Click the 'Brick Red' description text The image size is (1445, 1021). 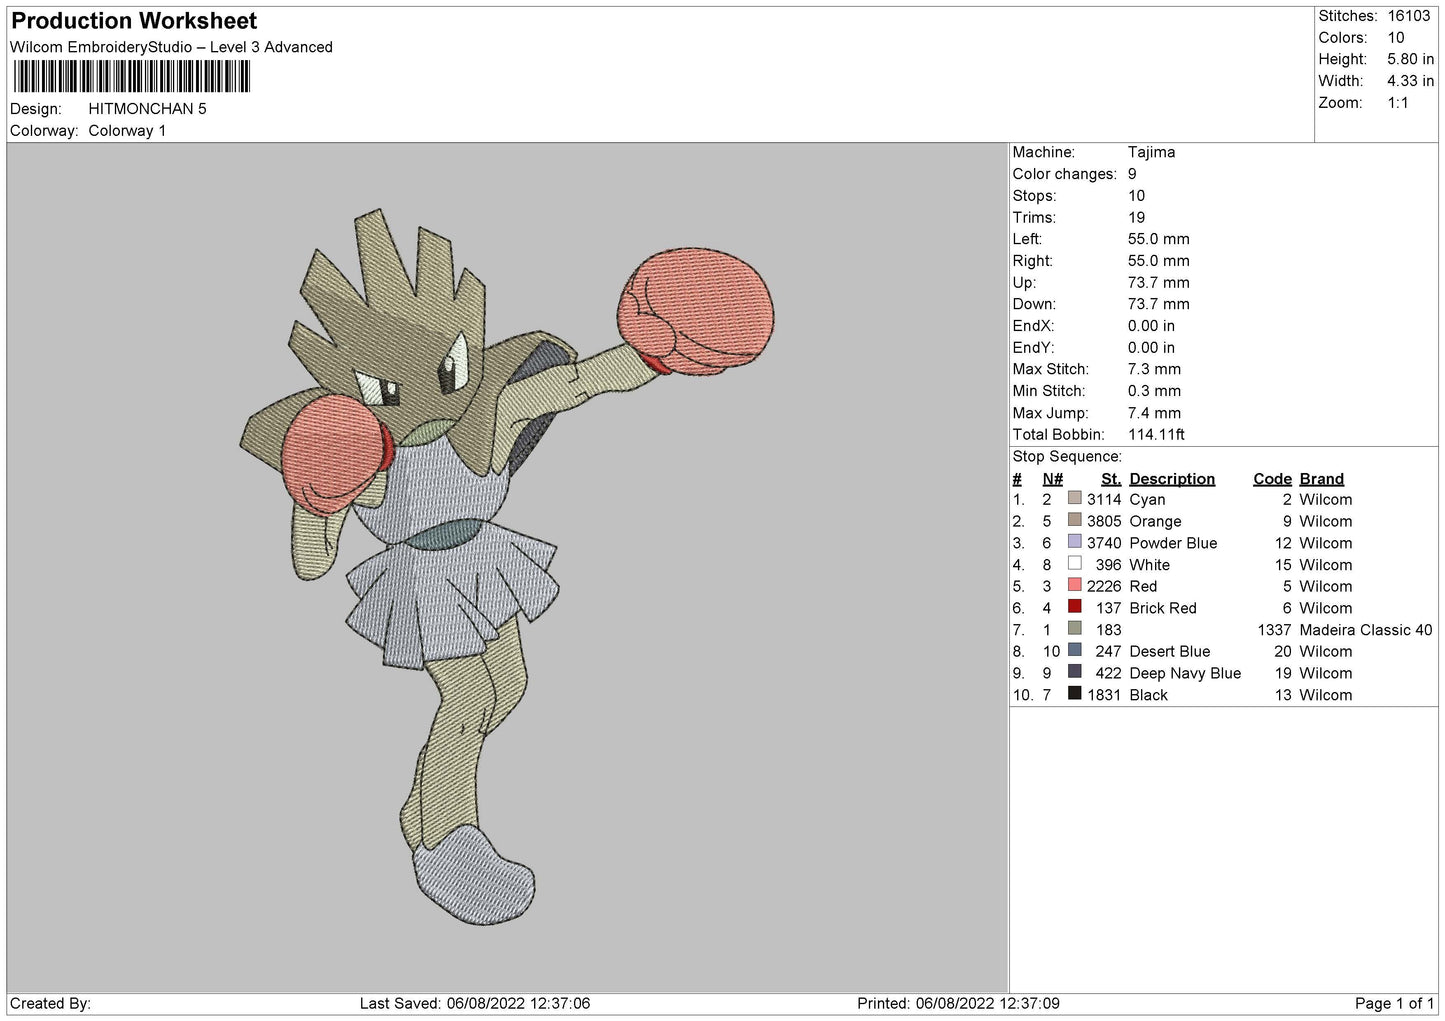tap(1162, 608)
